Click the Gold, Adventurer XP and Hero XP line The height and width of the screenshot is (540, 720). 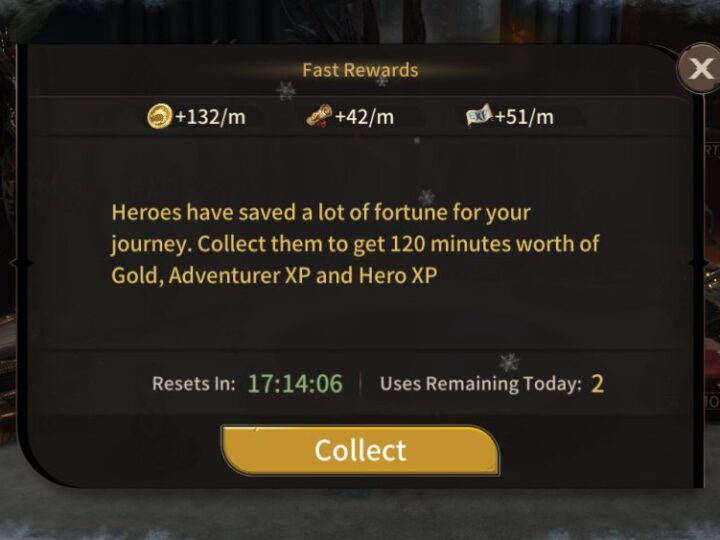click(274, 276)
